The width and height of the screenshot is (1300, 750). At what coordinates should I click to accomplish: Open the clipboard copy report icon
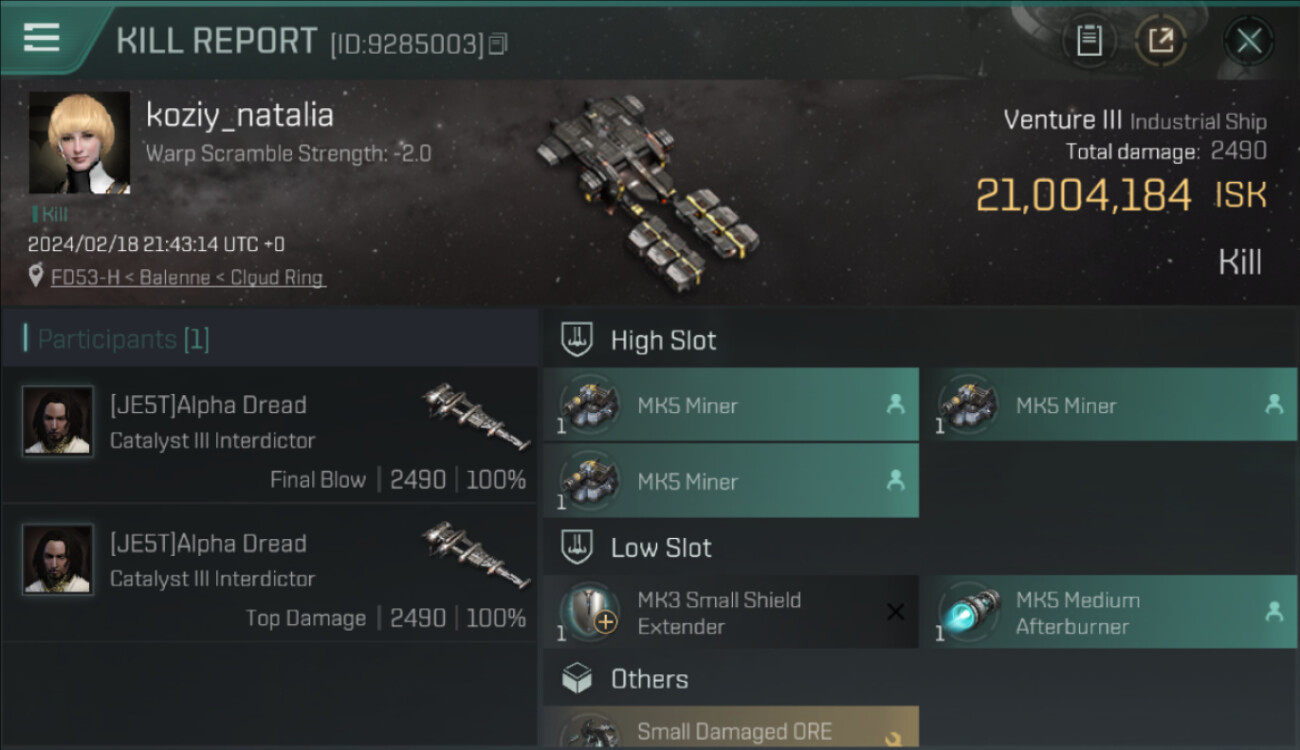[1089, 41]
